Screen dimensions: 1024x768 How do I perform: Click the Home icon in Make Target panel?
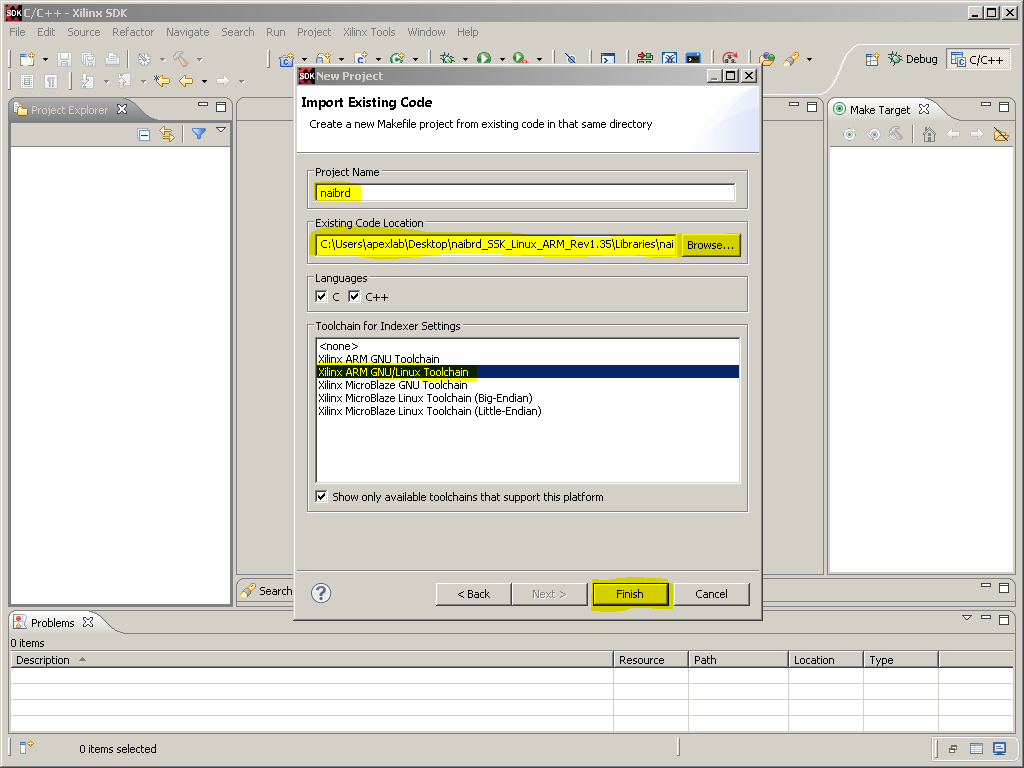click(x=929, y=135)
